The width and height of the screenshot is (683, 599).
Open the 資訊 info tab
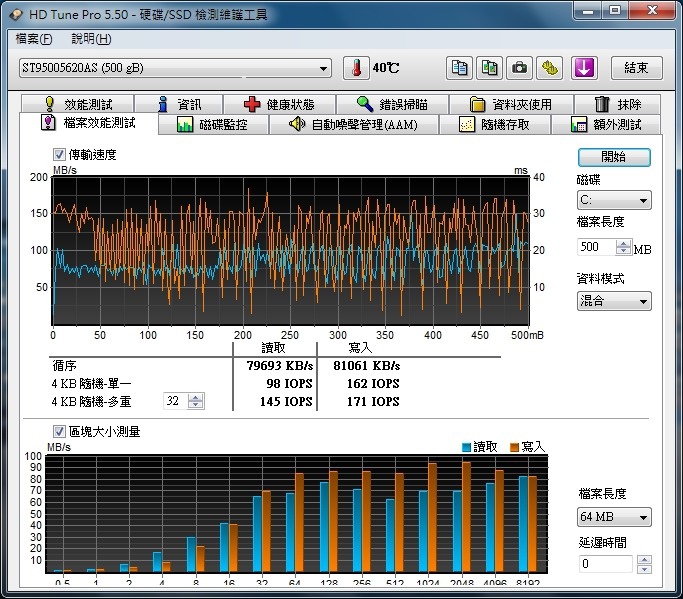pyautogui.click(x=179, y=104)
